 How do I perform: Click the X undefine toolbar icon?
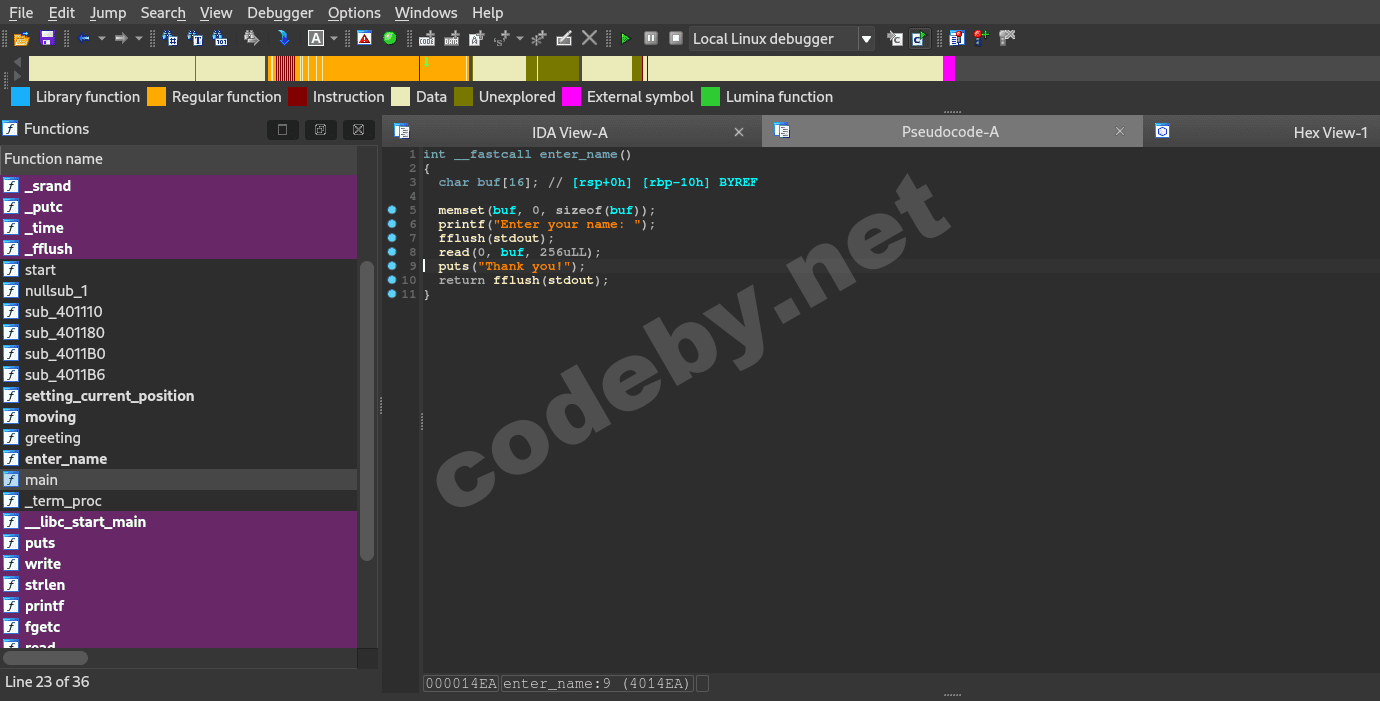(x=589, y=38)
